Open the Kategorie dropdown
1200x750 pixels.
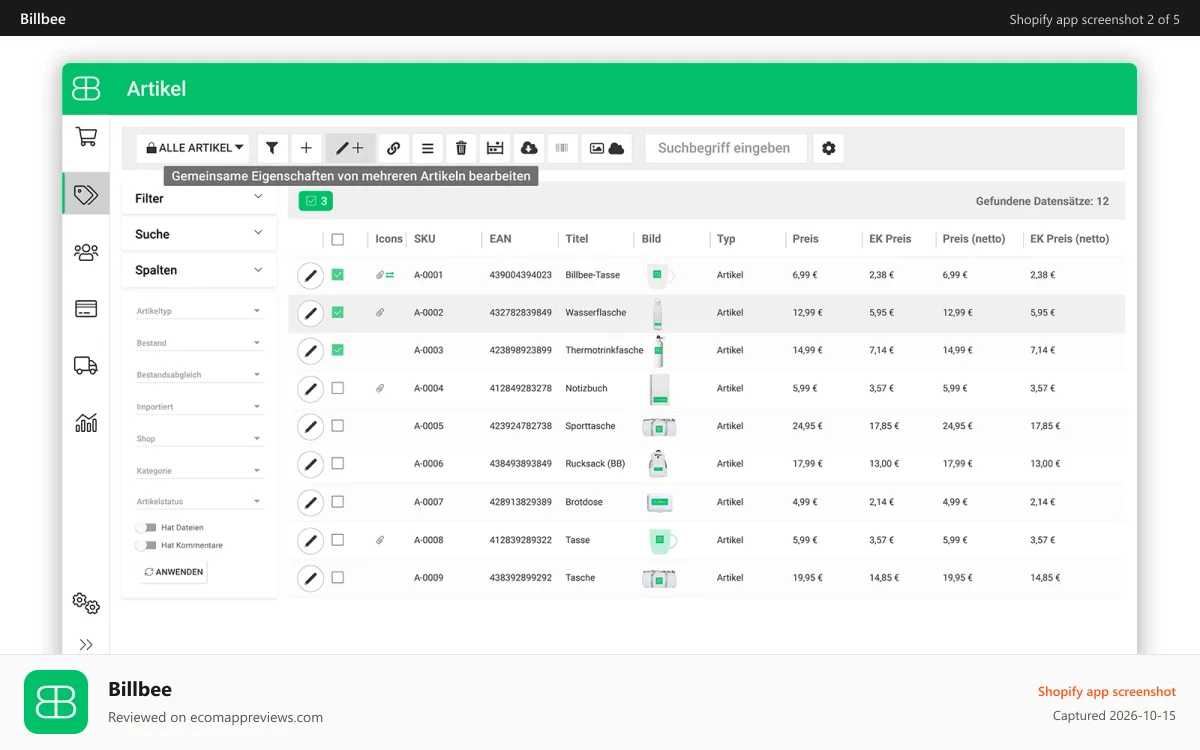(198, 470)
